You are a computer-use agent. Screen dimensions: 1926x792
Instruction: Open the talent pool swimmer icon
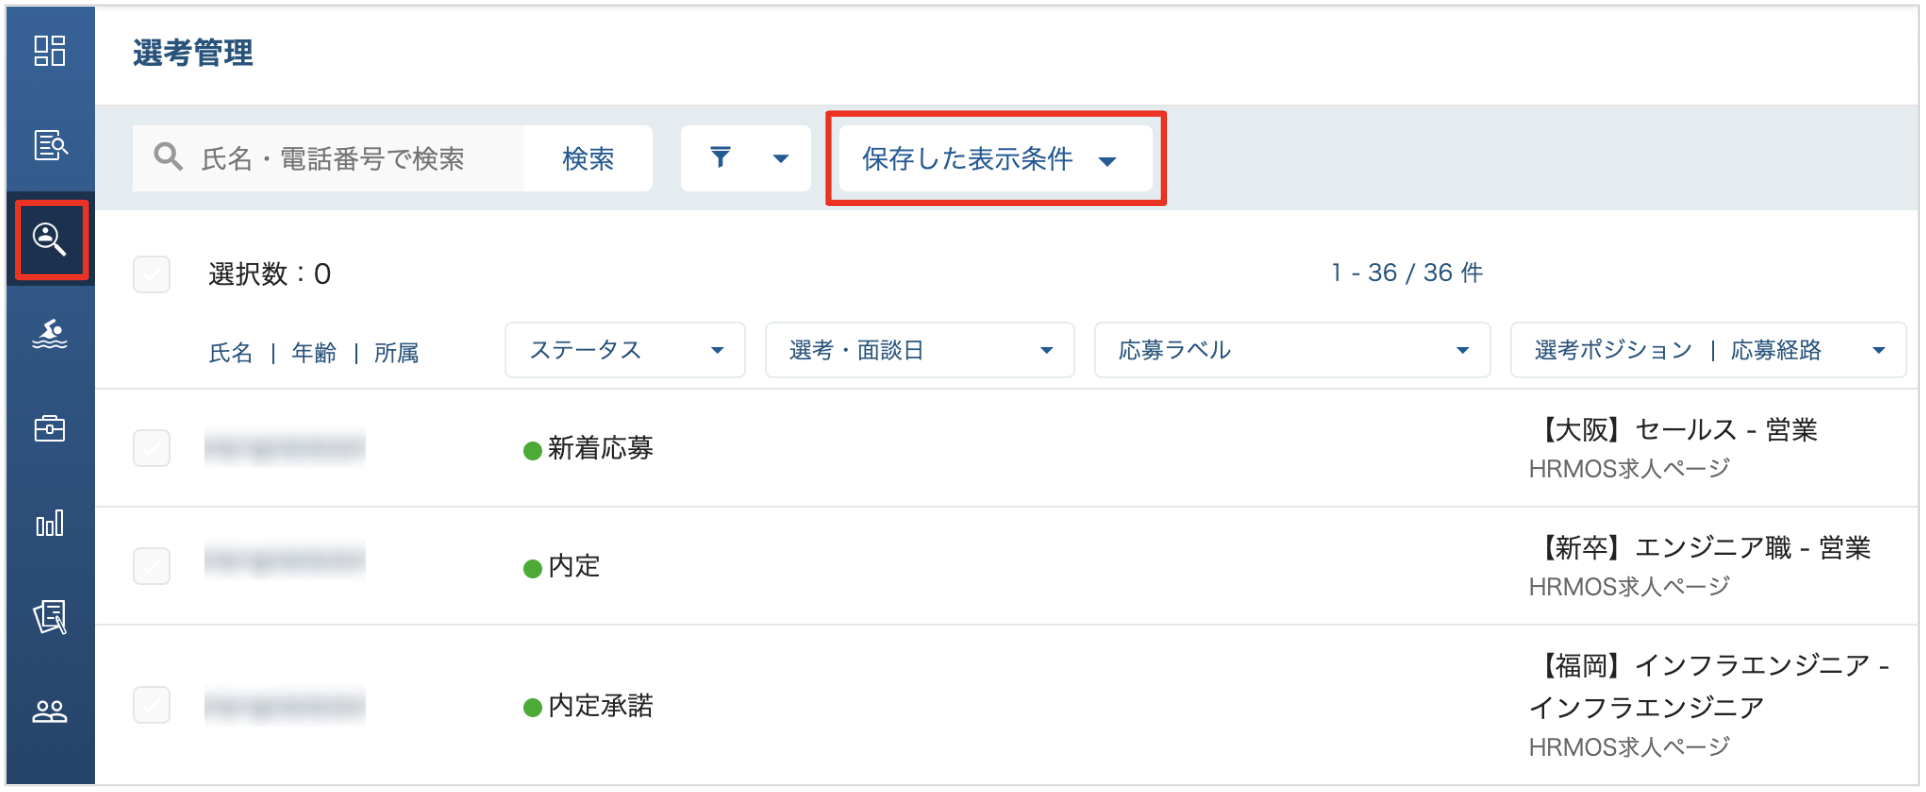click(50, 334)
